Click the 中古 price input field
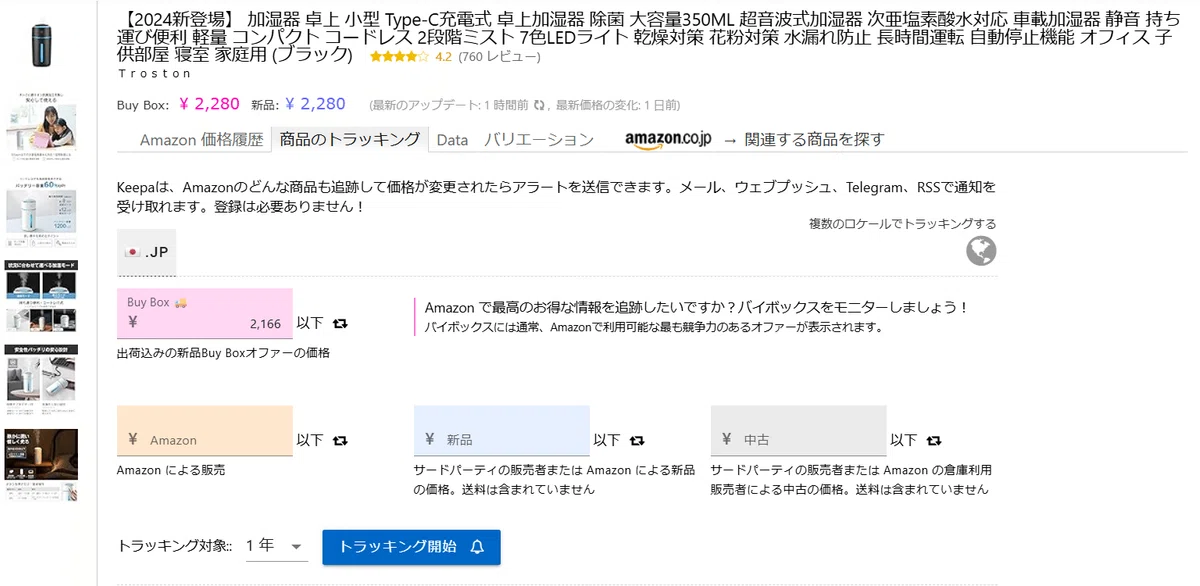 799,431
